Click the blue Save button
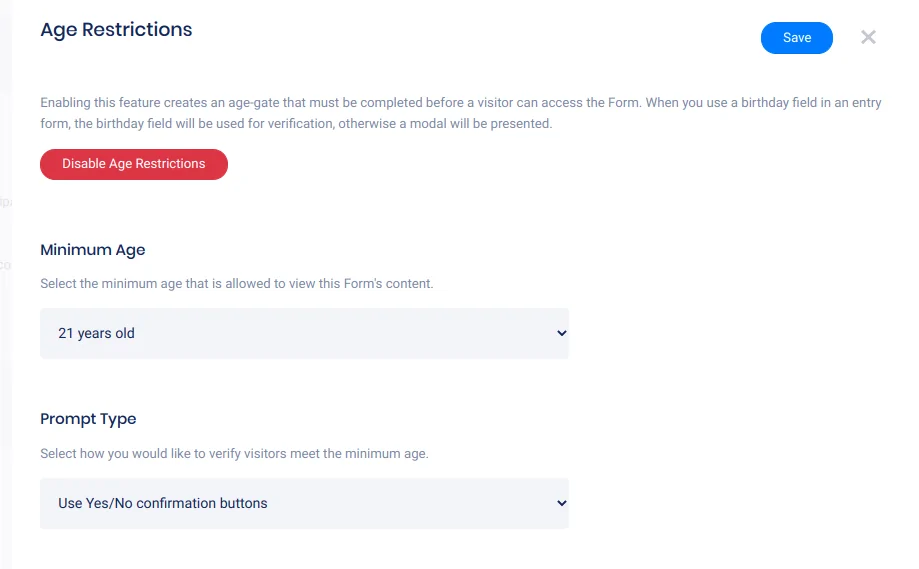The height and width of the screenshot is (569, 919). (796, 38)
